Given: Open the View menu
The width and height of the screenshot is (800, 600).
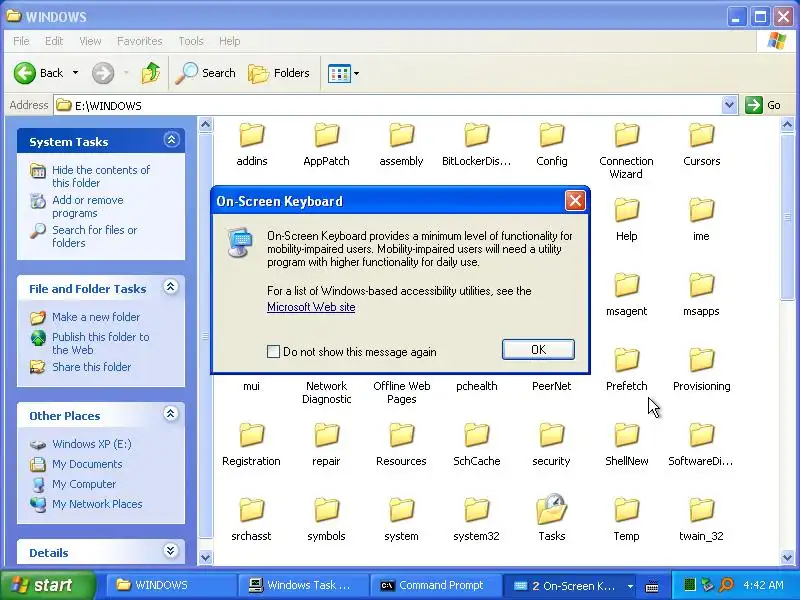Looking at the screenshot, I should click(x=90, y=41).
